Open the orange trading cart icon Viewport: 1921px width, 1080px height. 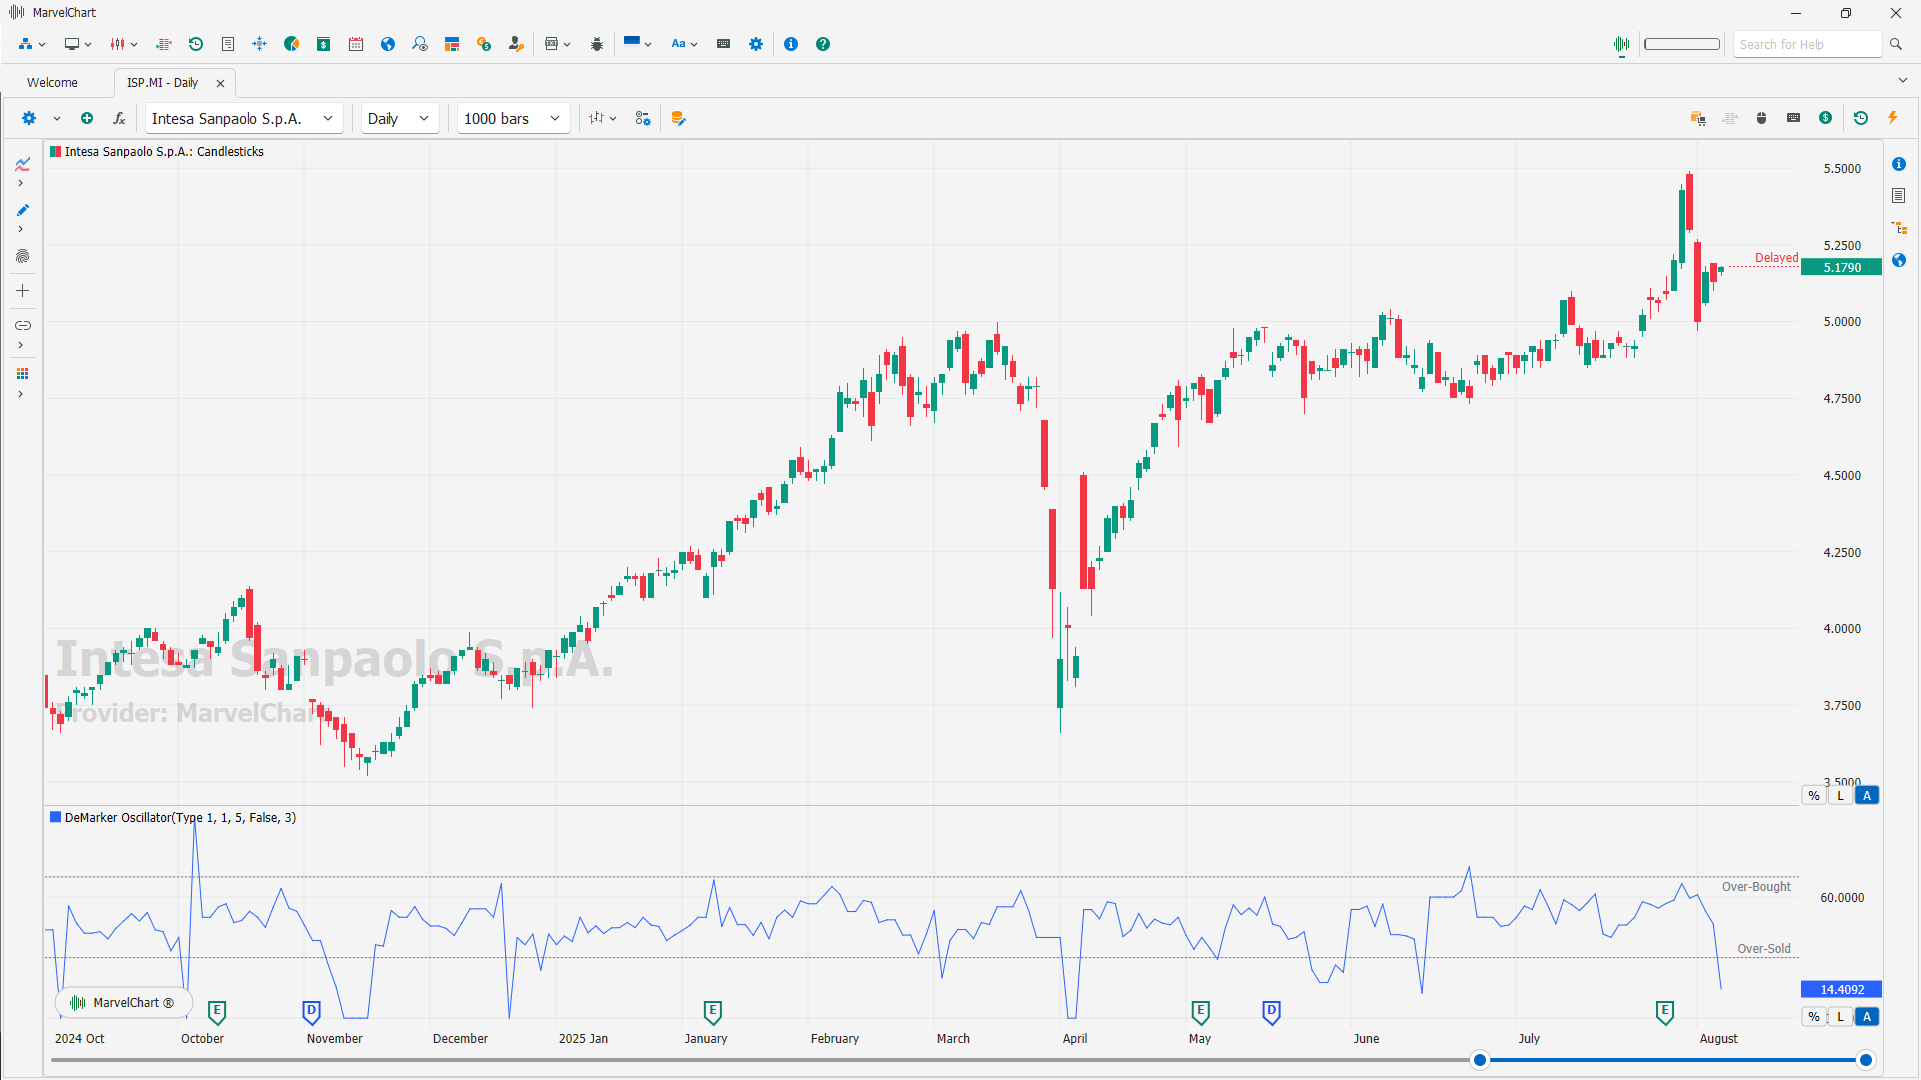(x=1698, y=118)
